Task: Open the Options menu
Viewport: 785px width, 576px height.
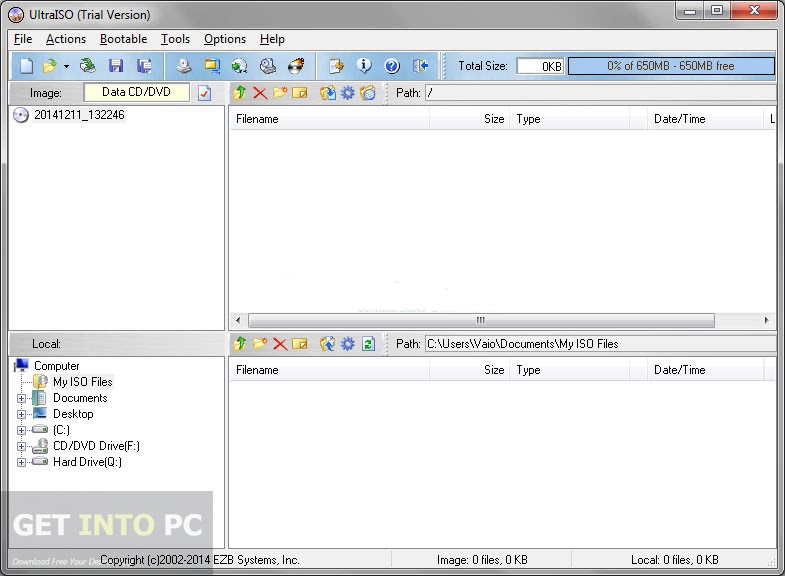Action: (225, 39)
